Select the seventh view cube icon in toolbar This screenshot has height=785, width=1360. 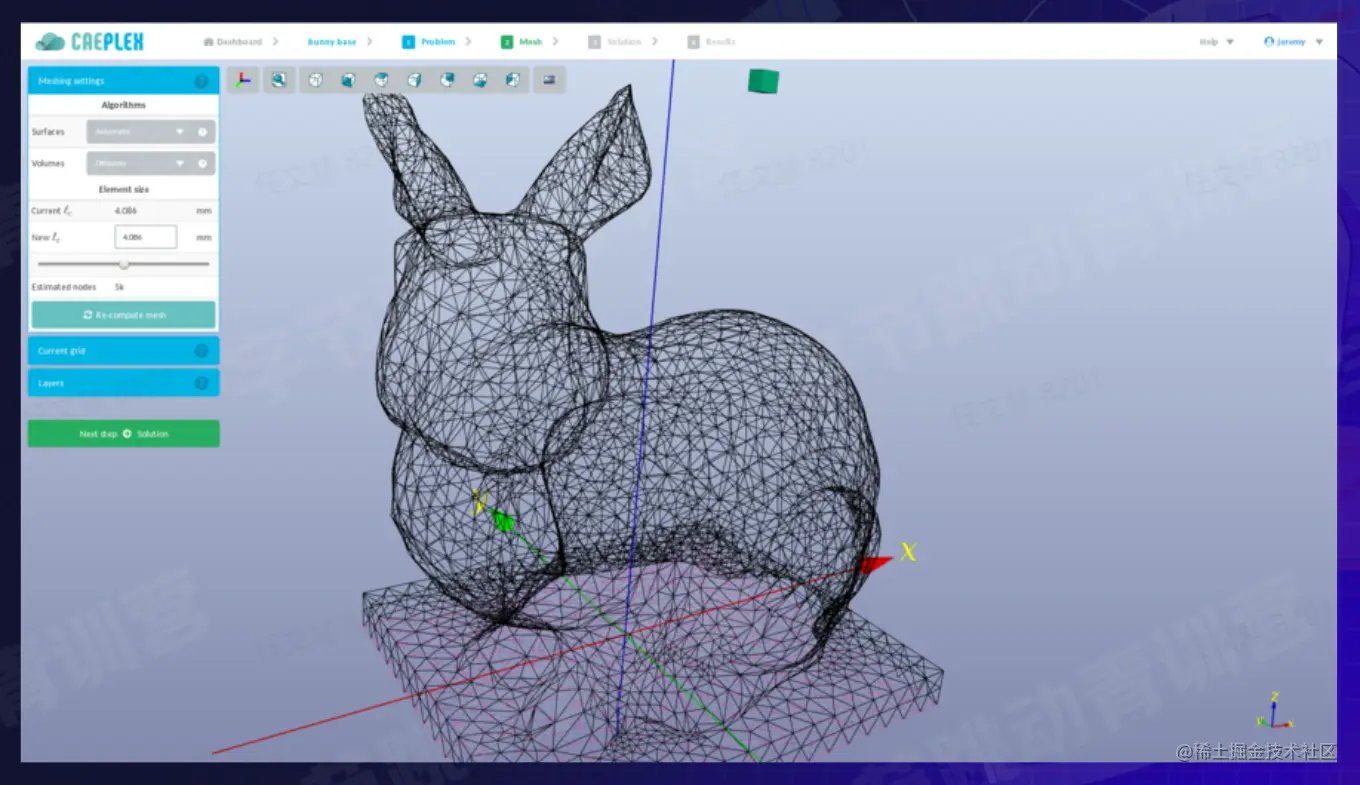click(512, 80)
